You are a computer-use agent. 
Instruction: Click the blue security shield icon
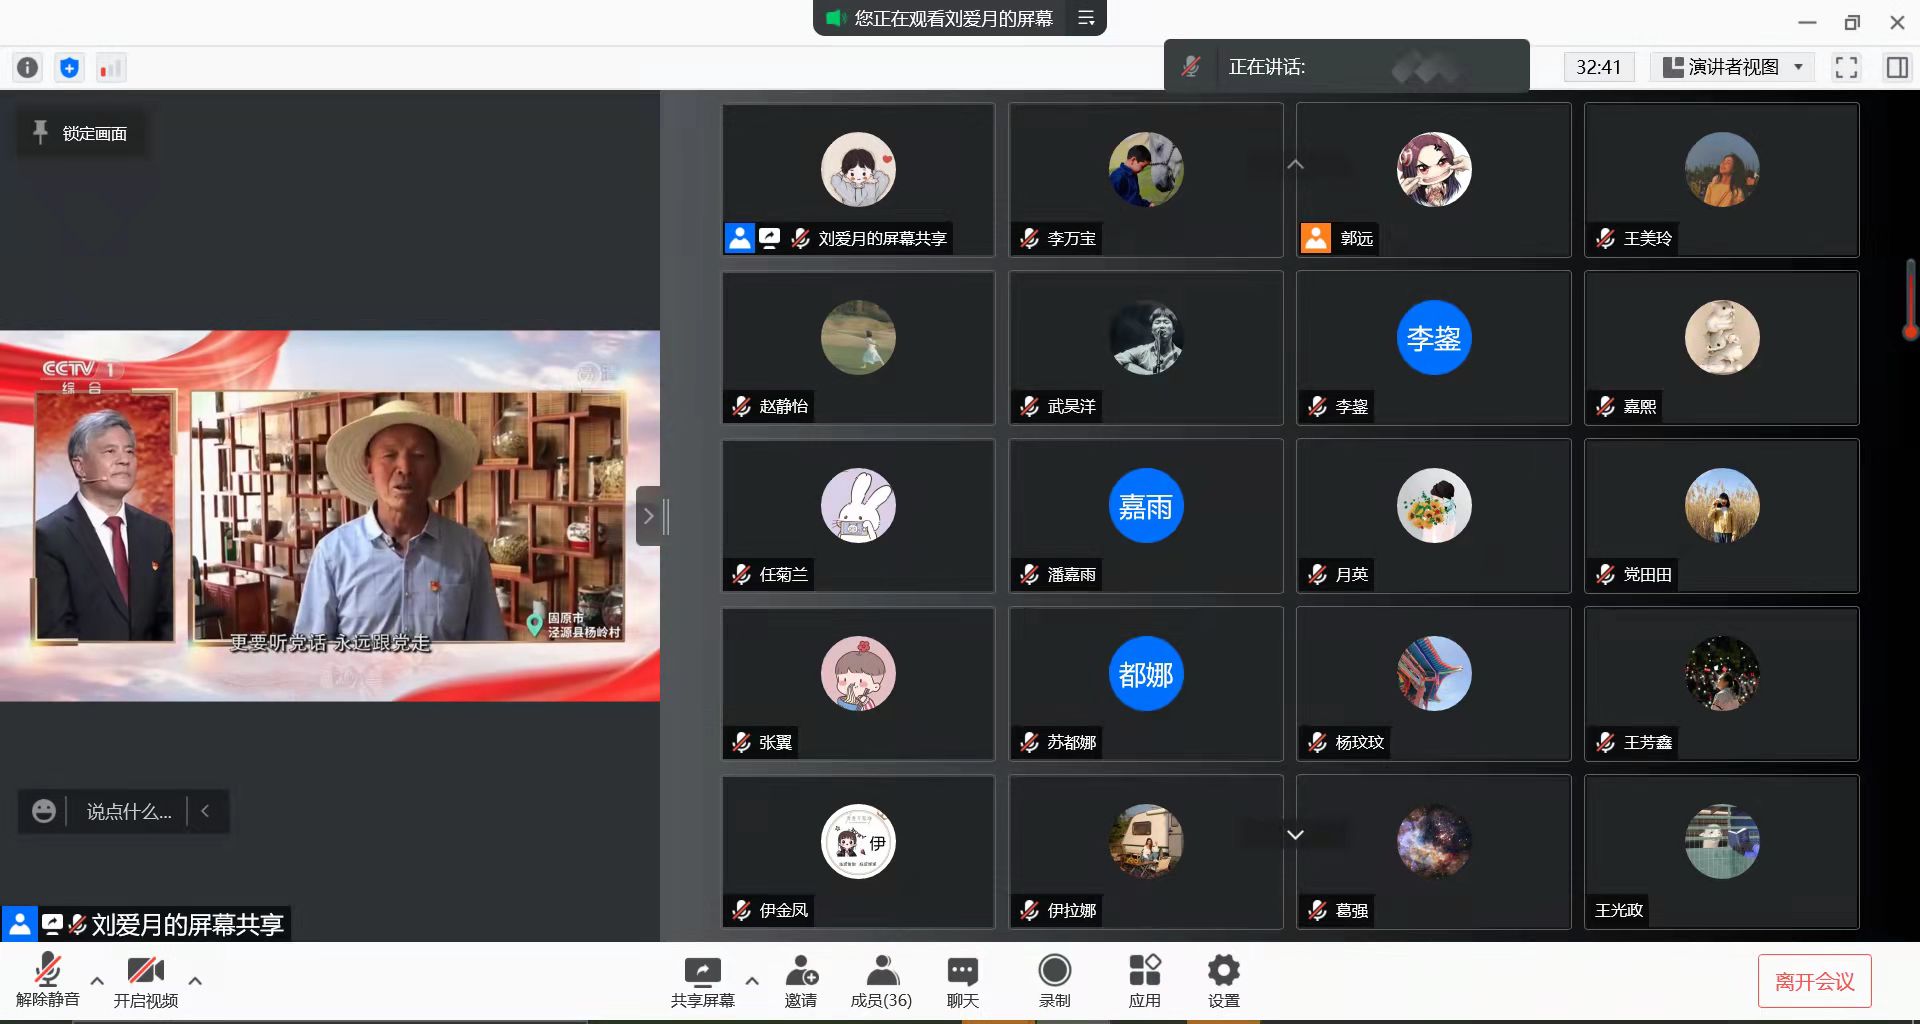point(69,67)
